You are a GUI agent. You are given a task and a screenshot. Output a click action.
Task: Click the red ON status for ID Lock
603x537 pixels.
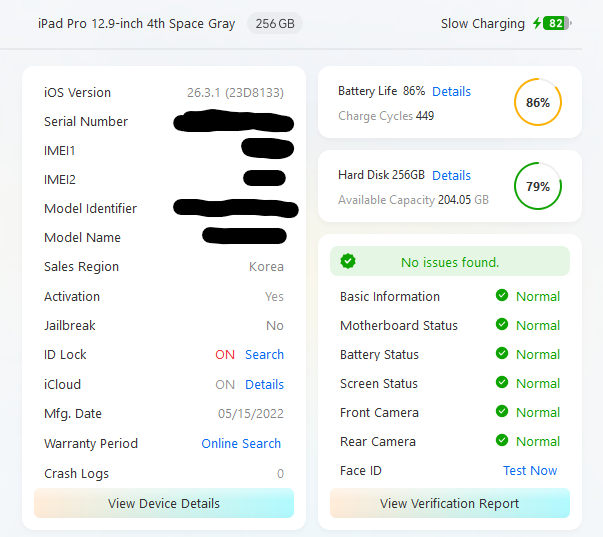(225, 354)
